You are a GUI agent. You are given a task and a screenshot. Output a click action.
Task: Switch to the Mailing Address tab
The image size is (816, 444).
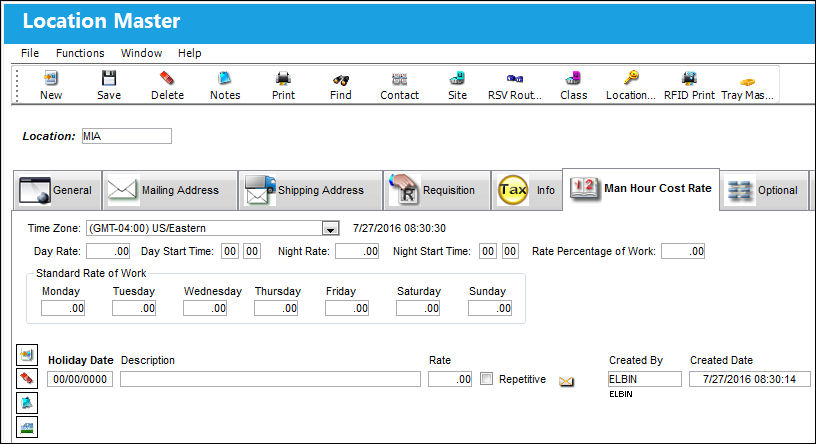pyautogui.click(x=170, y=191)
